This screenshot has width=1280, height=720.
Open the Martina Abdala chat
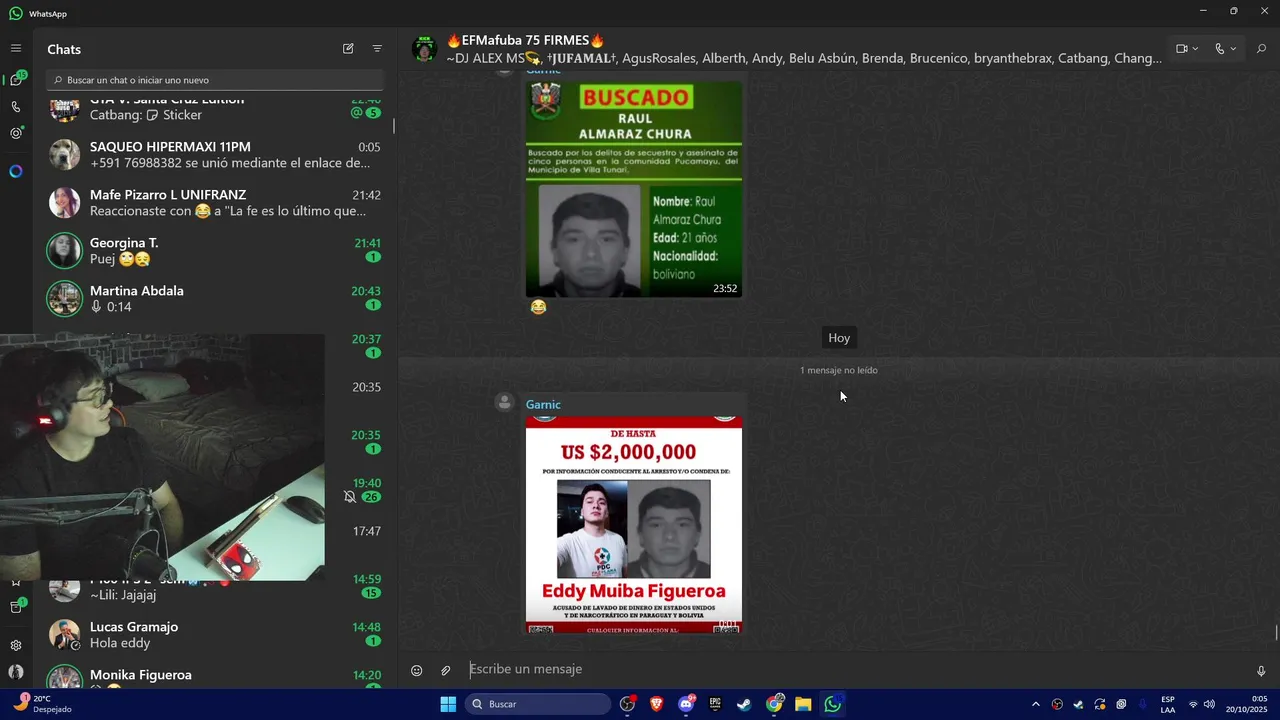(x=215, y=298)
